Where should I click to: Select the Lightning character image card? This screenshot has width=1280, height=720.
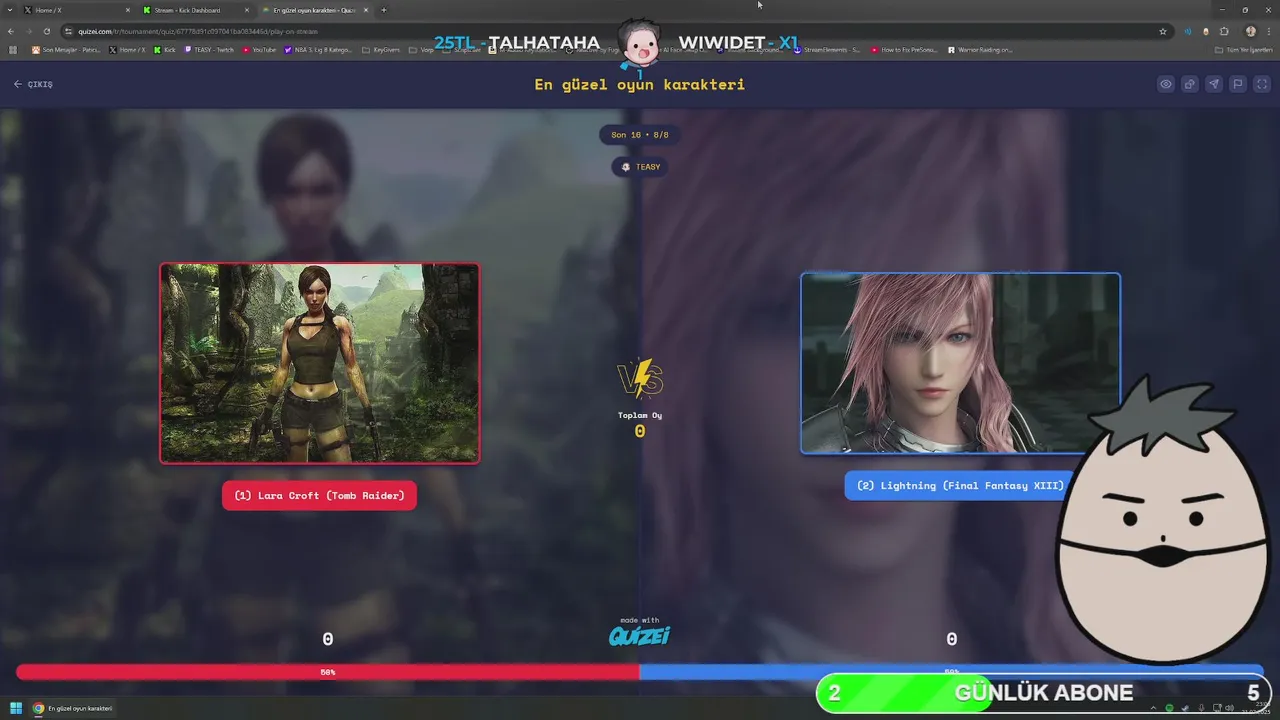(x=960, y=363)
